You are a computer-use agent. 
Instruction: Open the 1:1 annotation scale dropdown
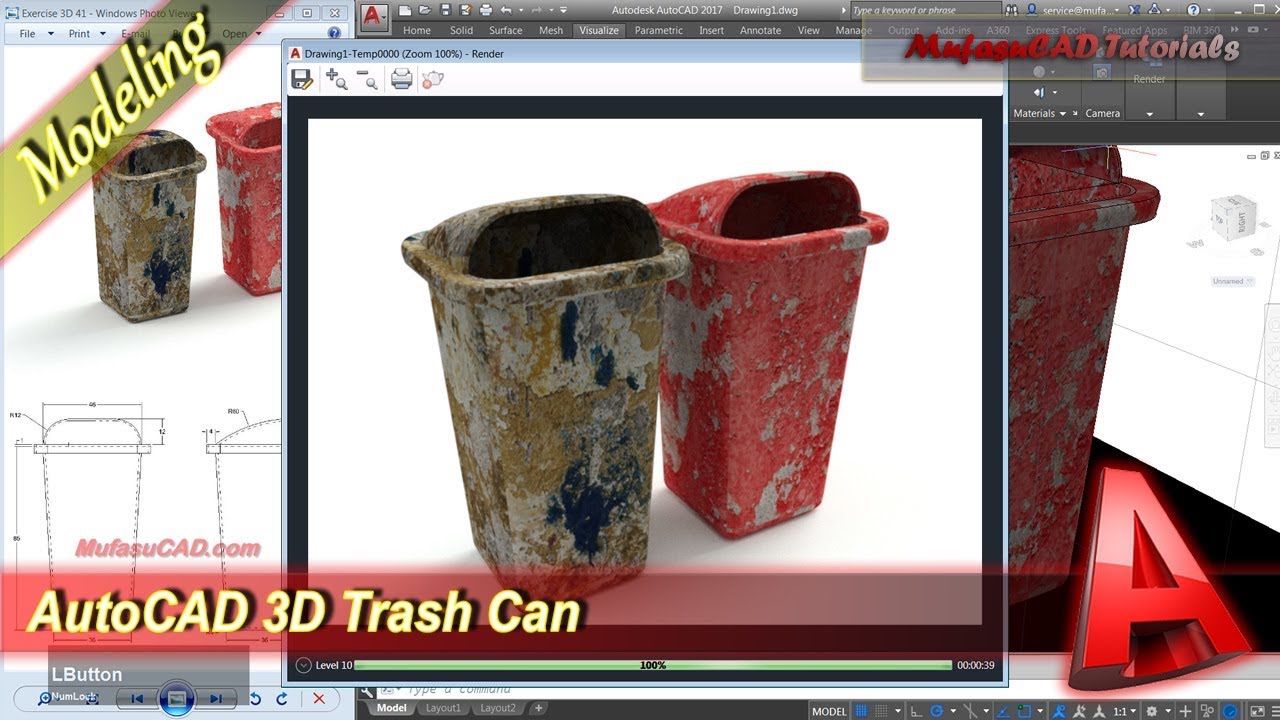click(x=1124, y=711)
